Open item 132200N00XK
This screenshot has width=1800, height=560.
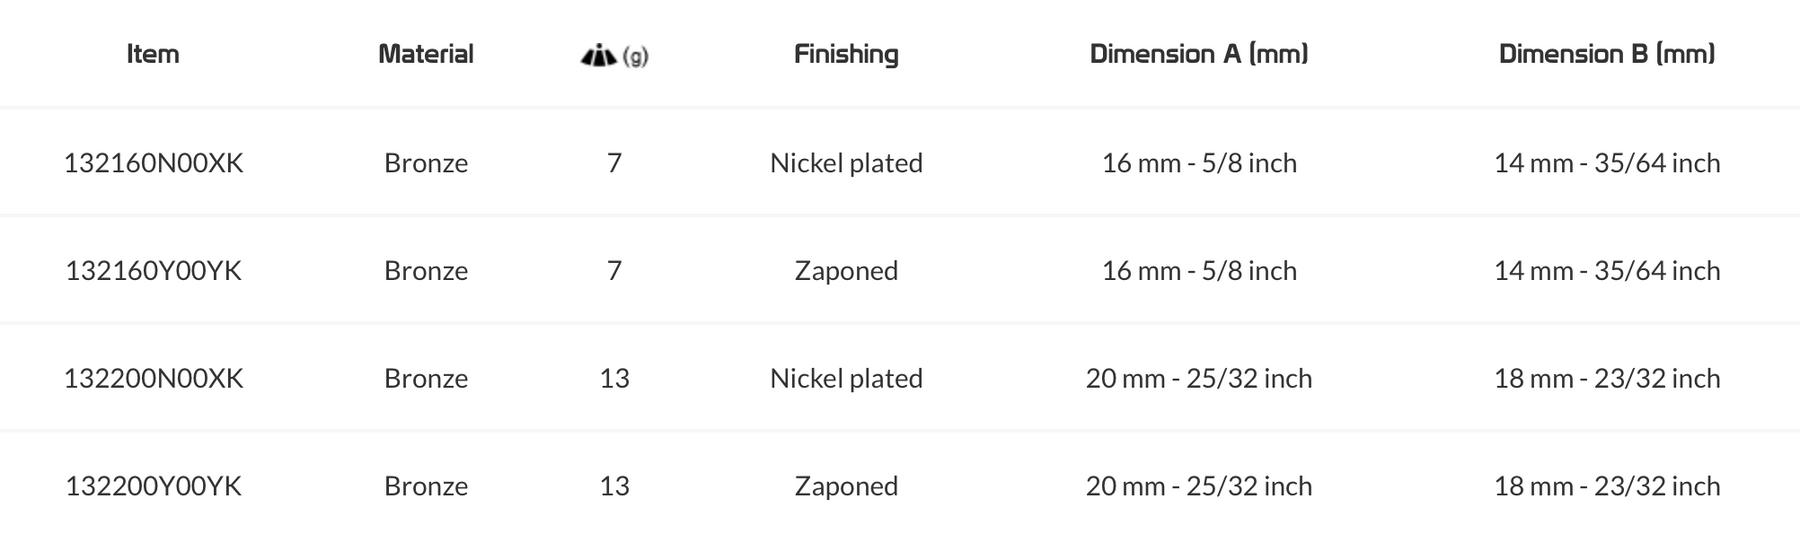pos(153,379)
